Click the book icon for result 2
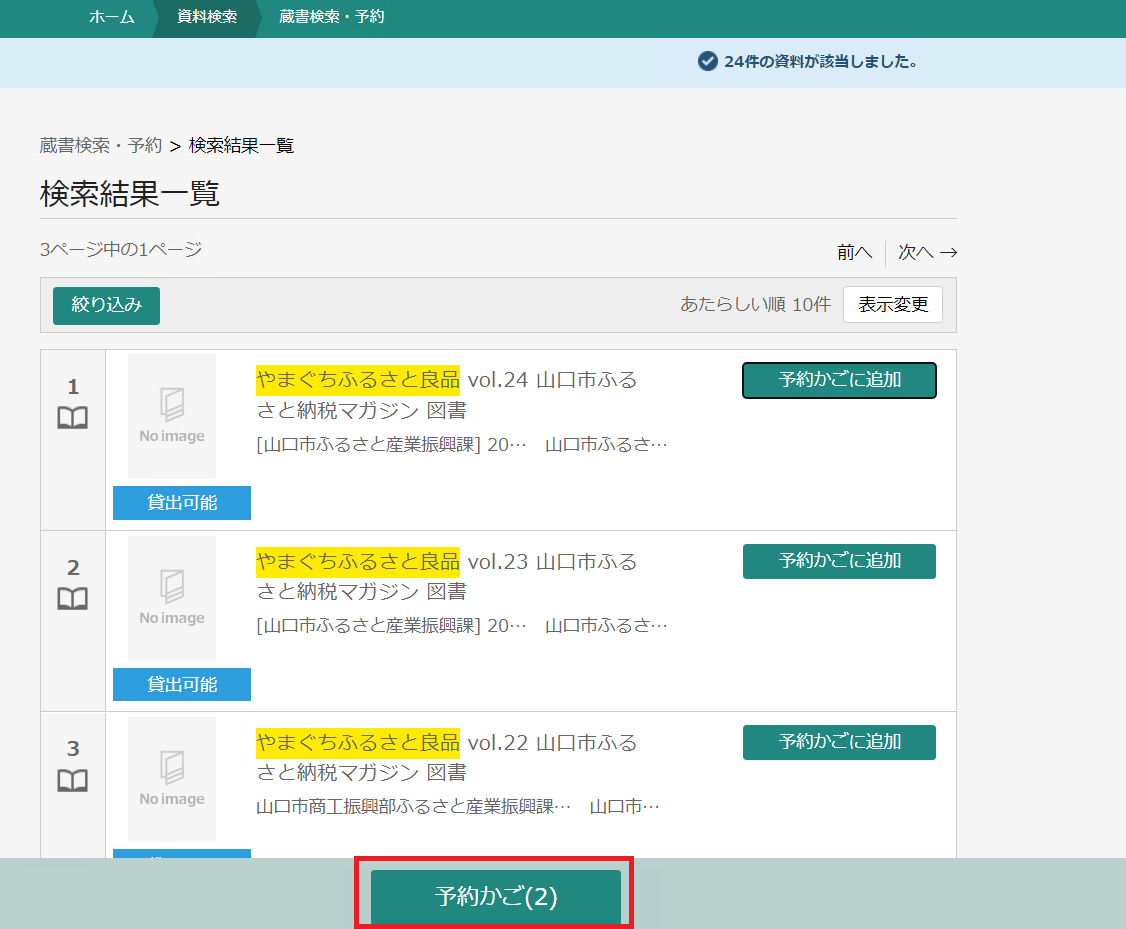The width and height of the screenshot is (1126, 929). pos(72,599)
